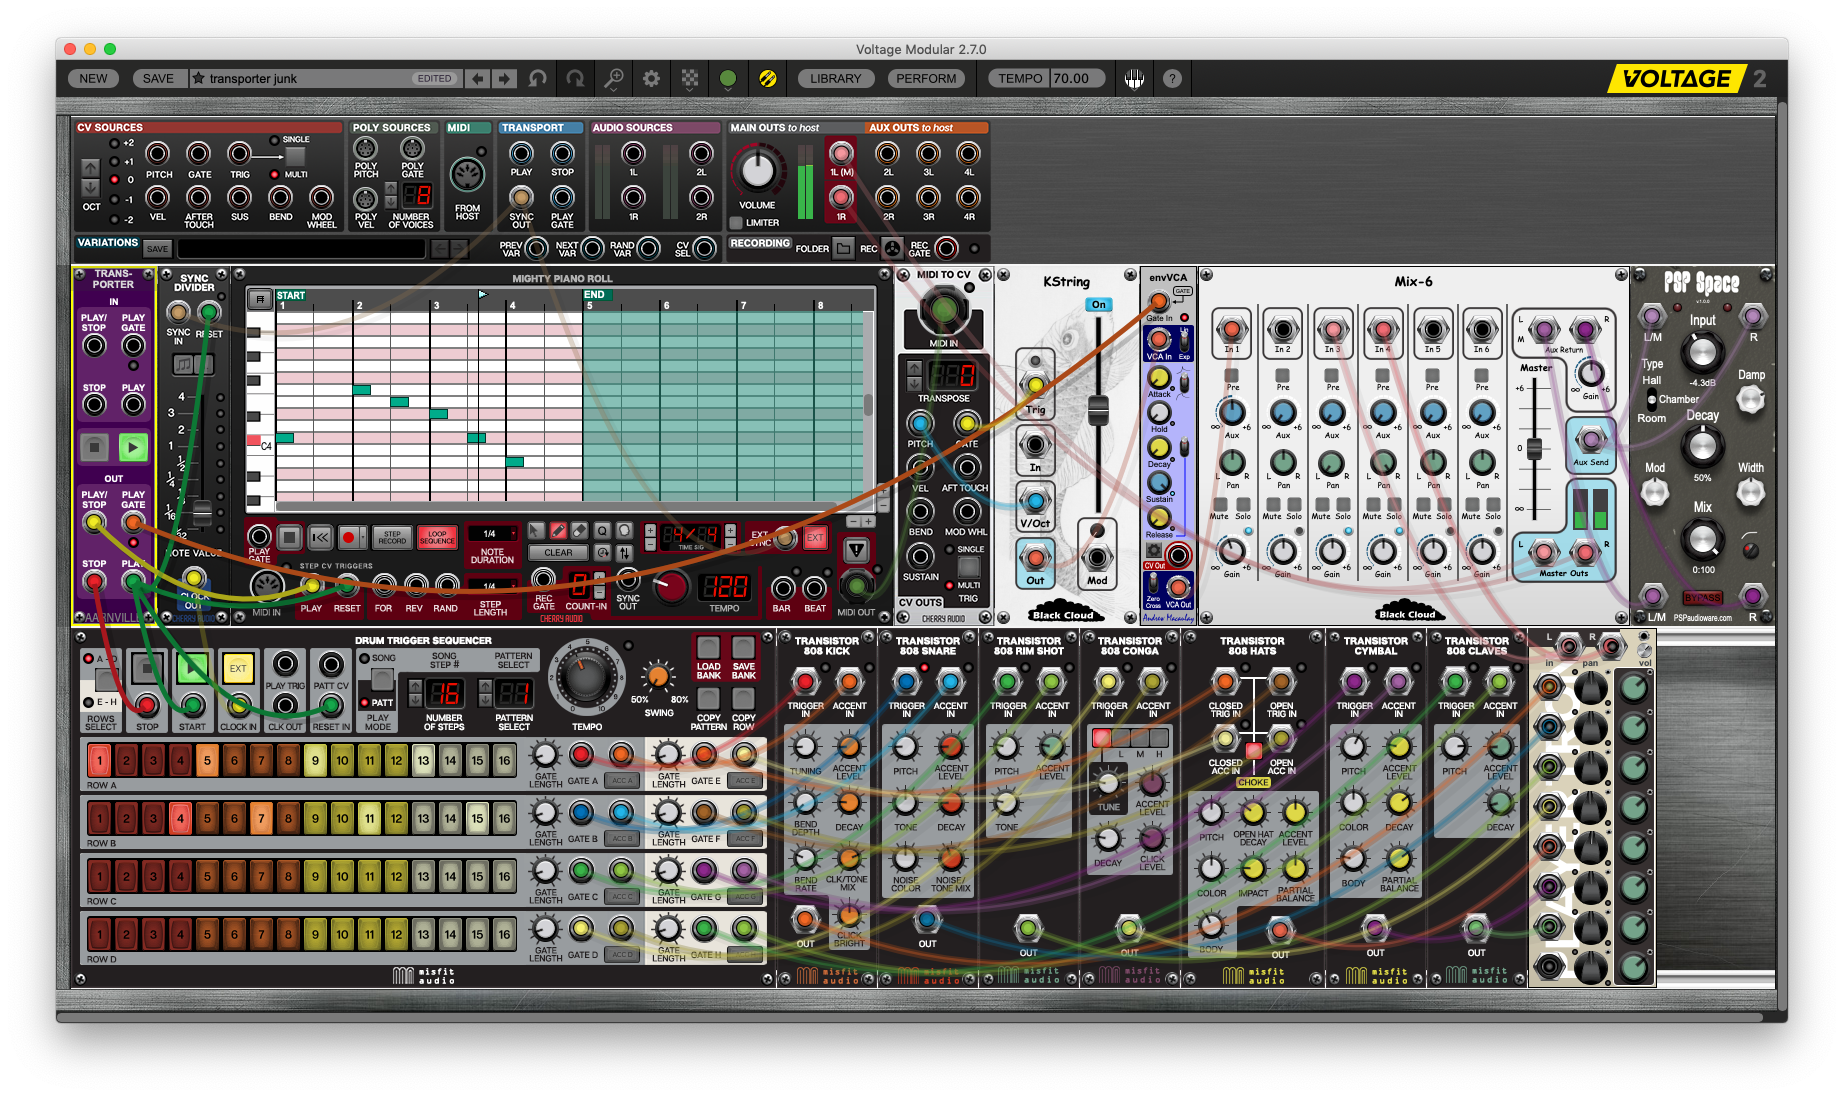Toggle the SONG/PATT play mode switch
This screenshot has width=1844, height=1097.
pyautogui.click(x=381, y=679)
